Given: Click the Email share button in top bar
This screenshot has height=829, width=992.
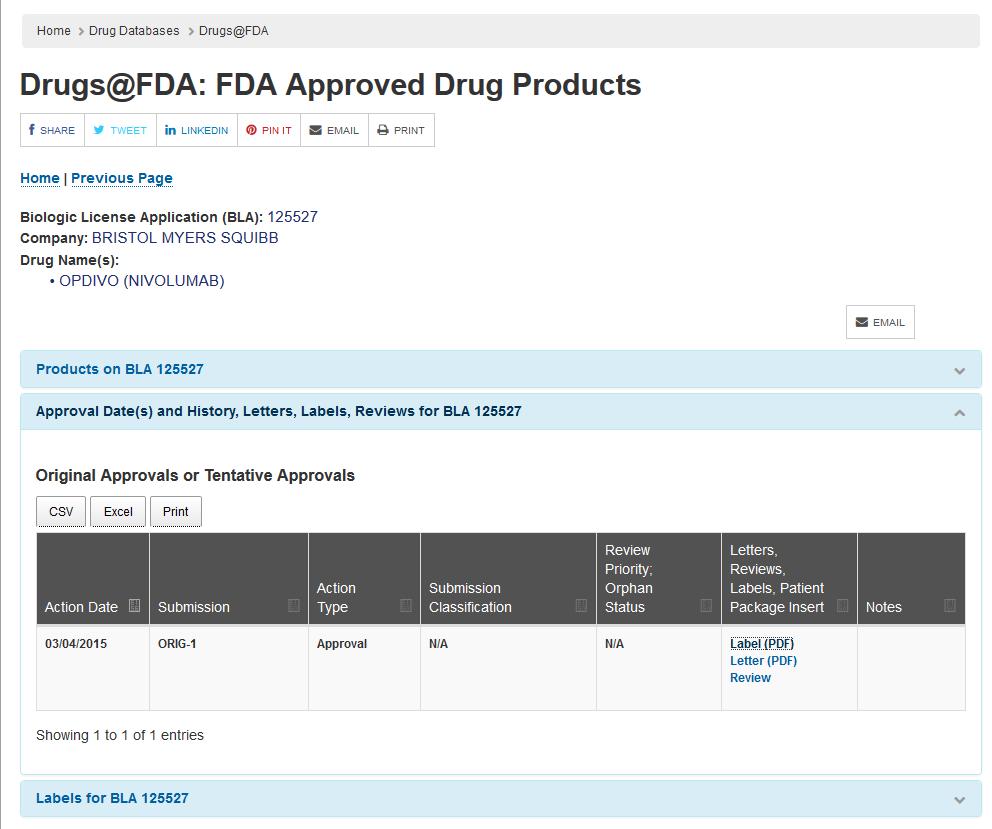Looking at the screenshot, I should click(334, 130).
